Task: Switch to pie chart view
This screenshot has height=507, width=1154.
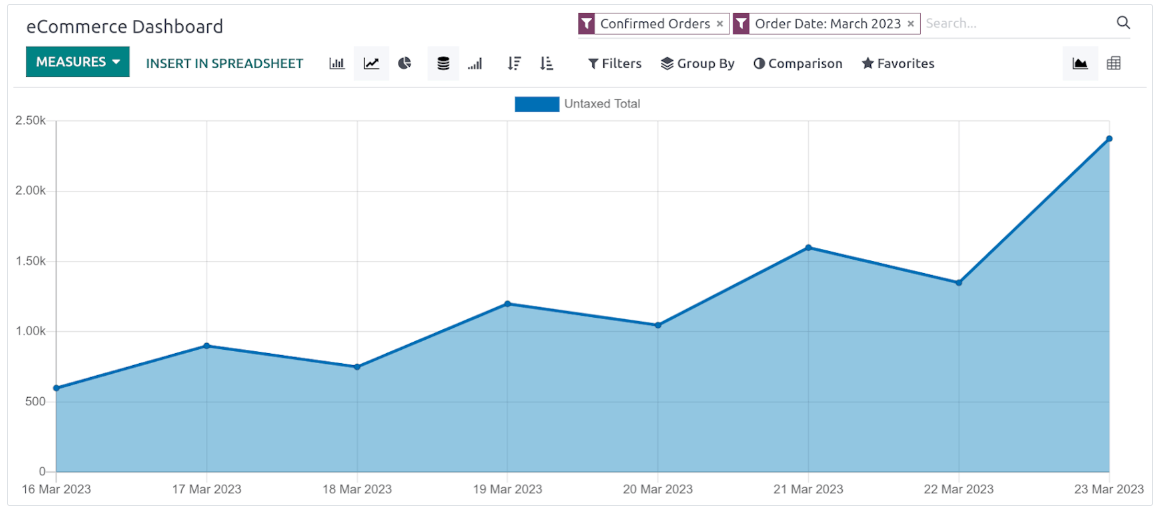Action: [405, 63]
